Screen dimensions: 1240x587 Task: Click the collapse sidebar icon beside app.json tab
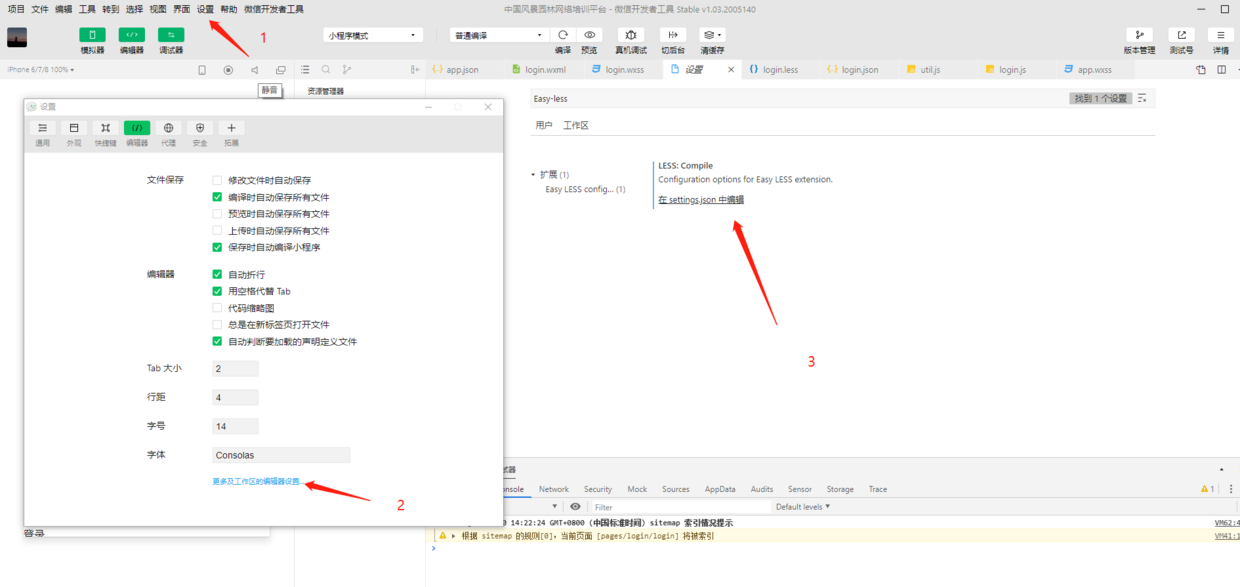pyautogui.click(x=415, y=70)
